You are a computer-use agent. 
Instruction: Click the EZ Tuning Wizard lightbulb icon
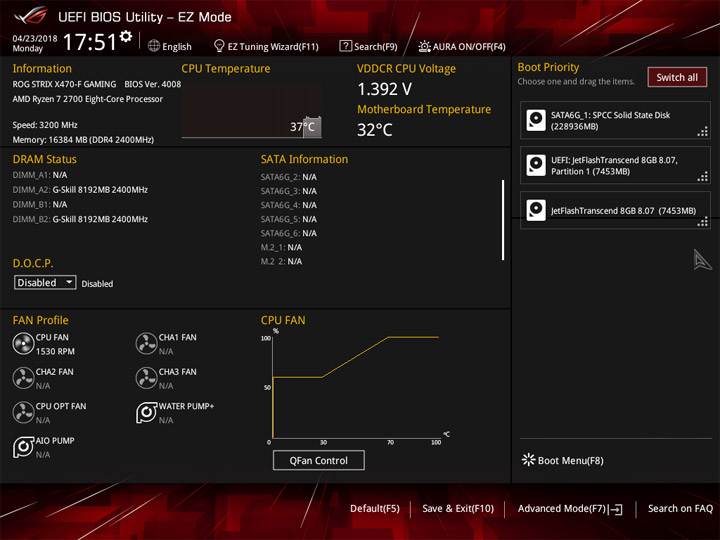pos(219,46)
